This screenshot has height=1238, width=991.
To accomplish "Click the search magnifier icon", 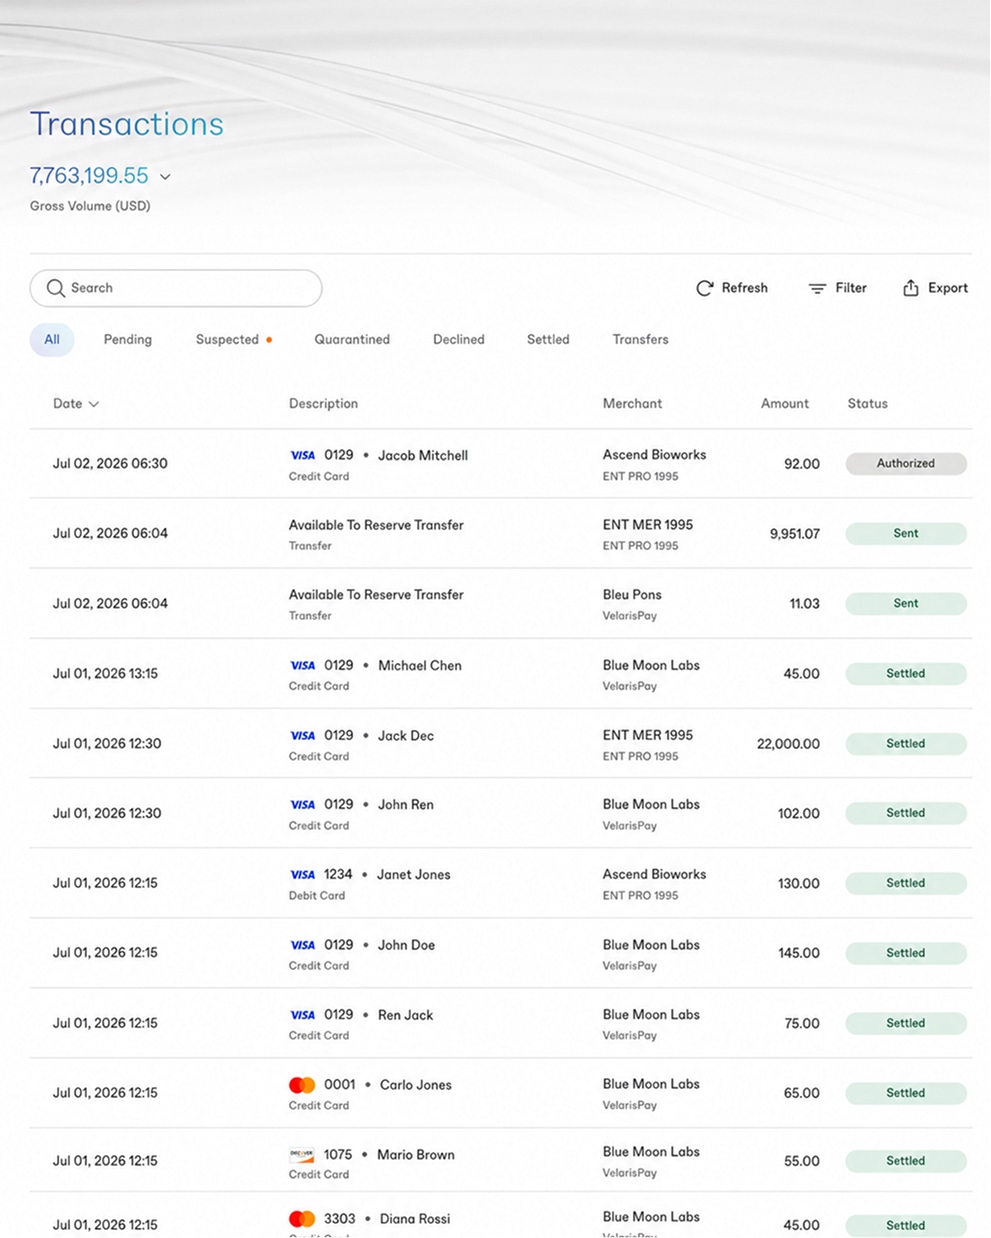I will [56, 288].
